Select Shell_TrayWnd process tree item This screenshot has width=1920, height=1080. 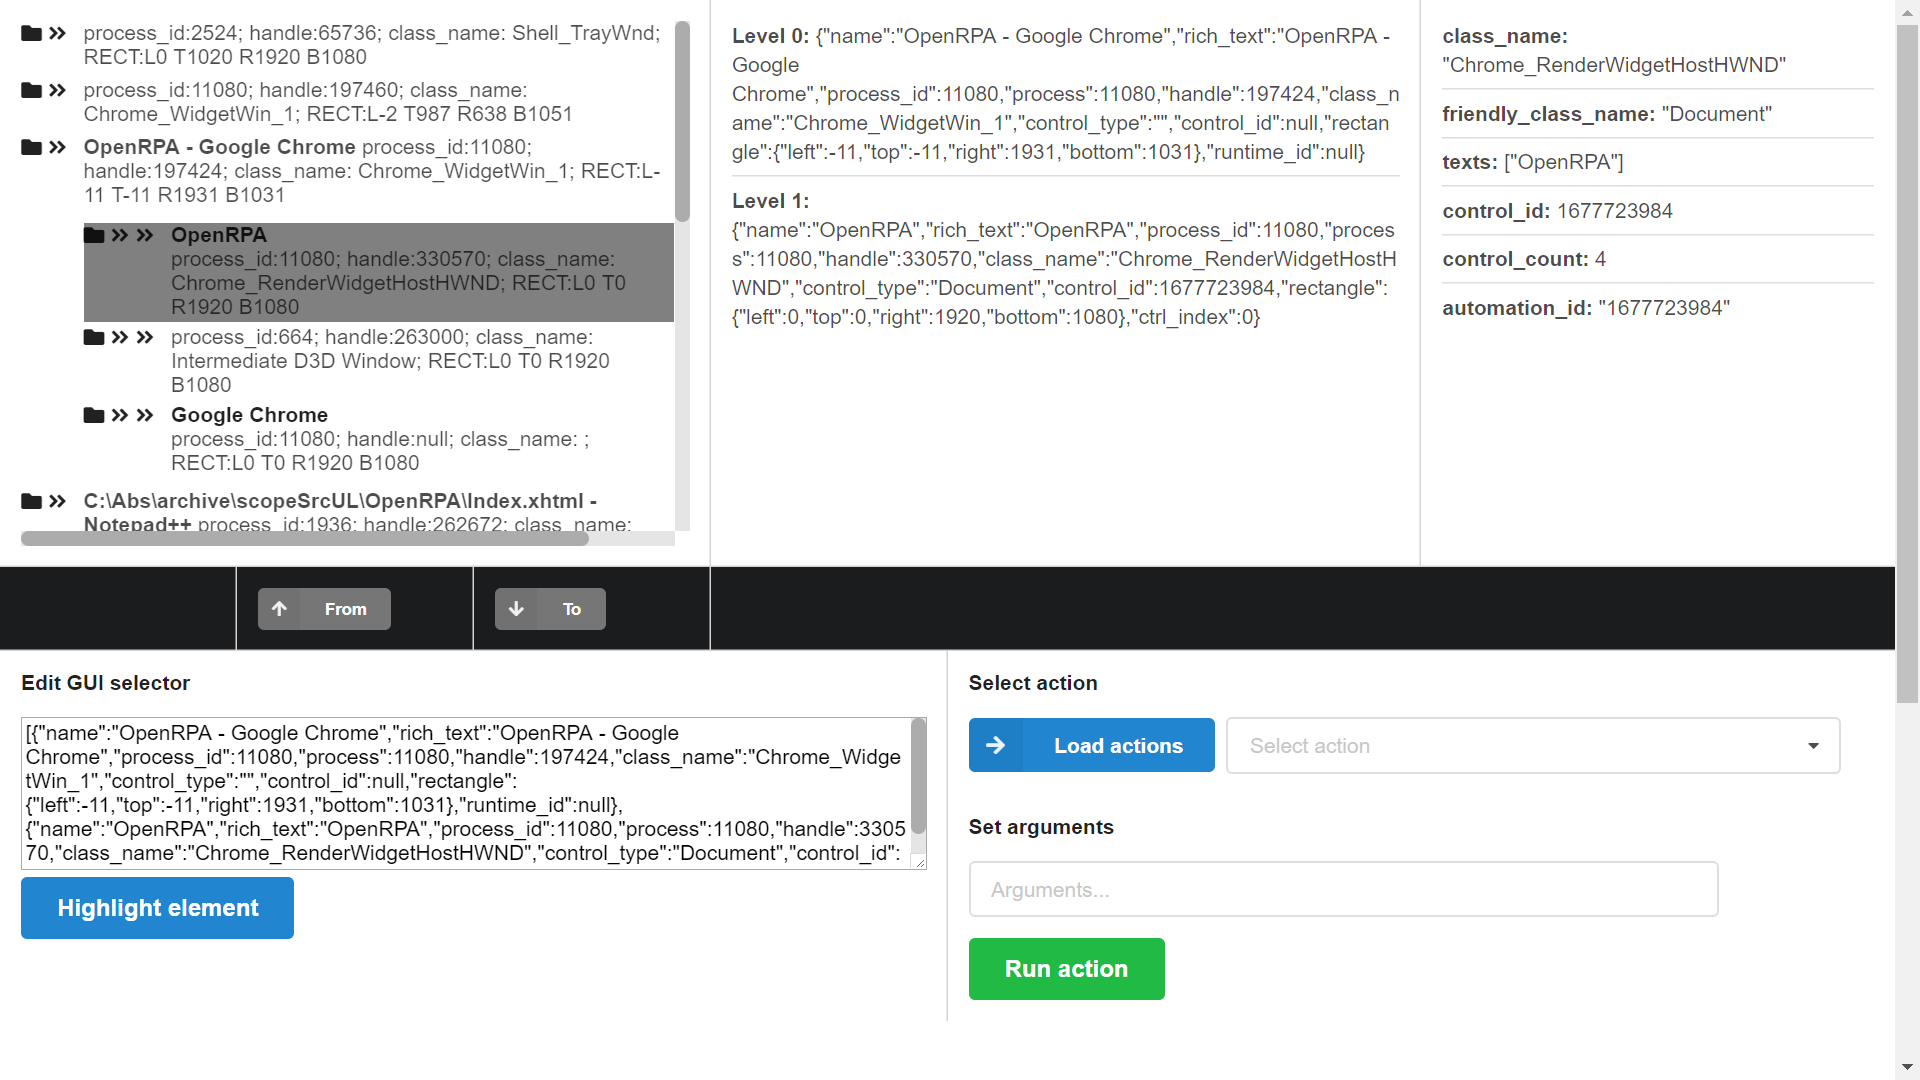click(x=372, y=45)
